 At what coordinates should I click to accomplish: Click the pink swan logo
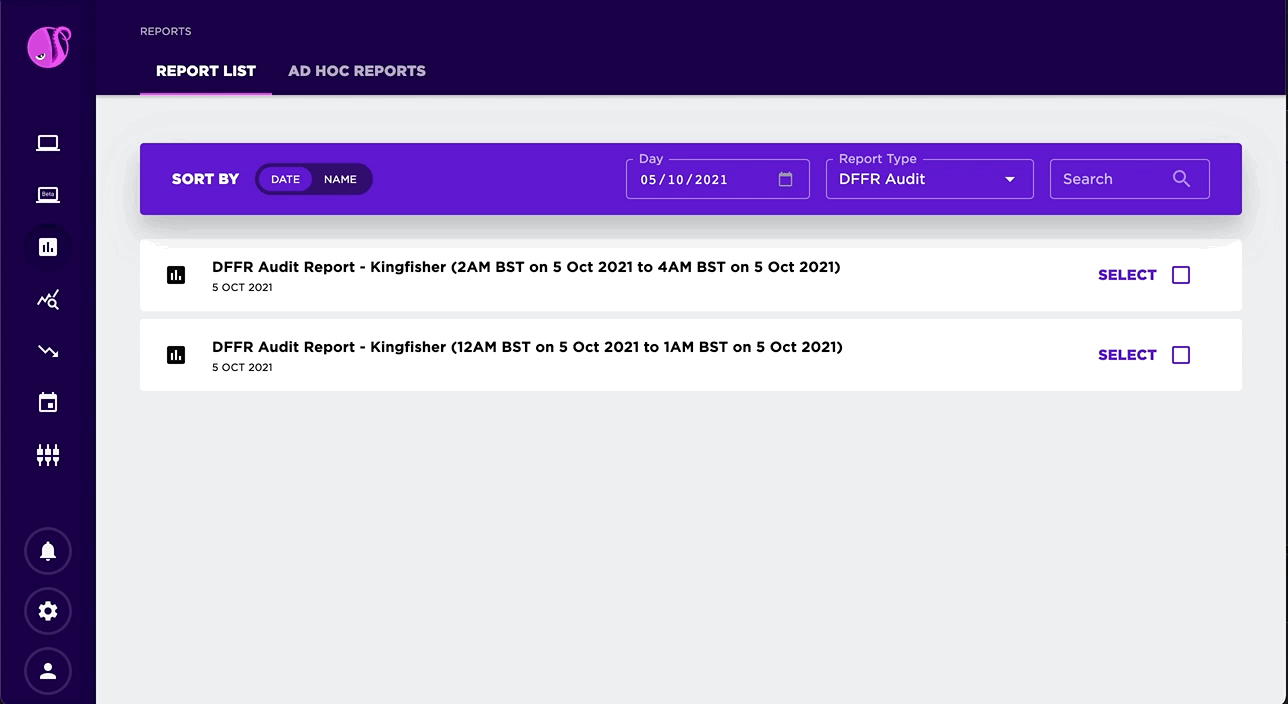(48, 46)
